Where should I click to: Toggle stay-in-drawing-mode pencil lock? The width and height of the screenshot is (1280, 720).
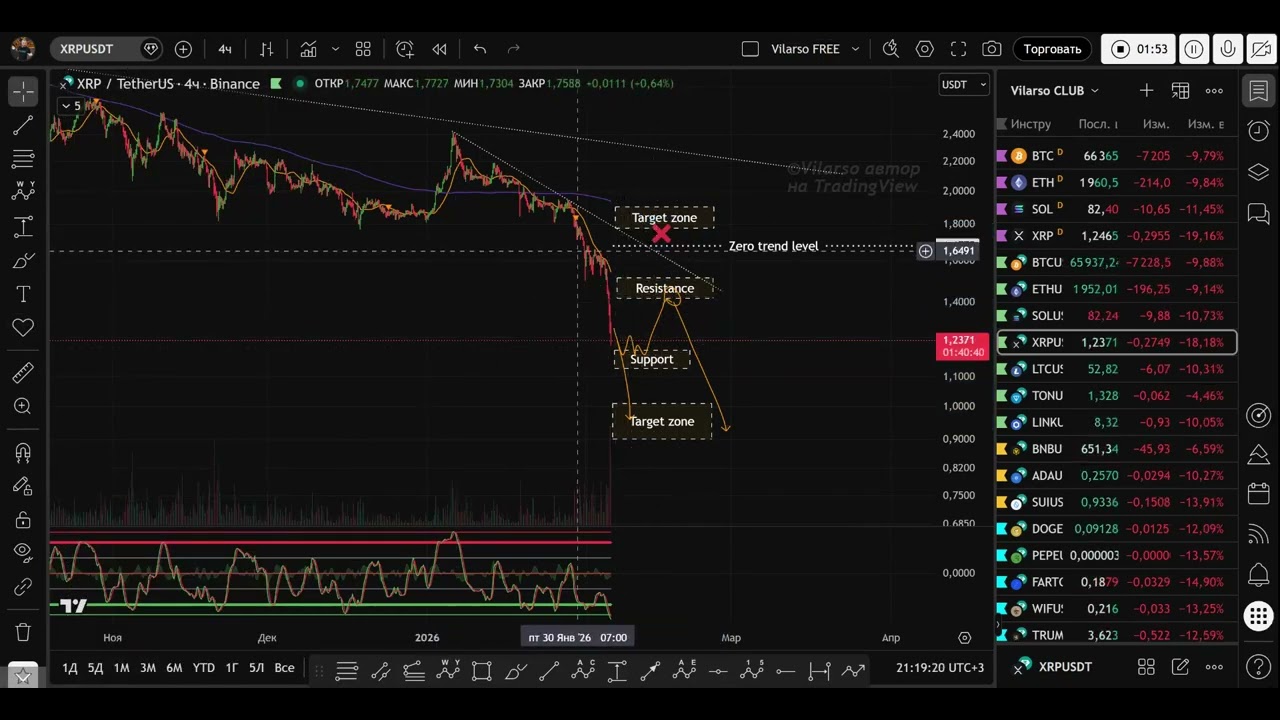[x=23, y=486]
